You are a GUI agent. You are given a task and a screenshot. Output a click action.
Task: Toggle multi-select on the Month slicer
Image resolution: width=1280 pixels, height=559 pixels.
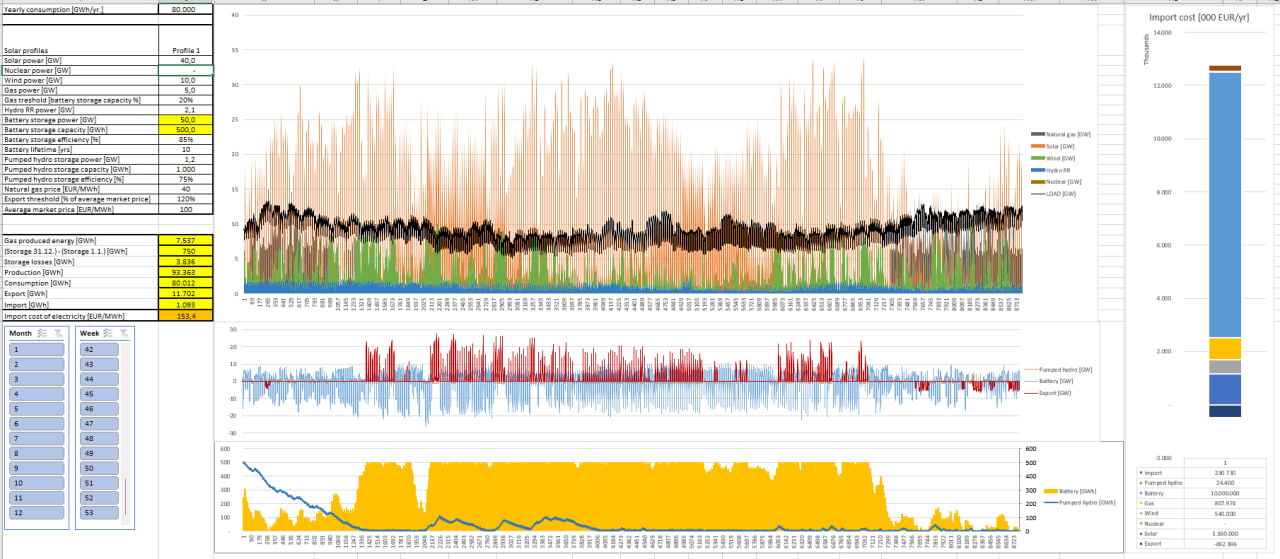[x=42, y=333]
